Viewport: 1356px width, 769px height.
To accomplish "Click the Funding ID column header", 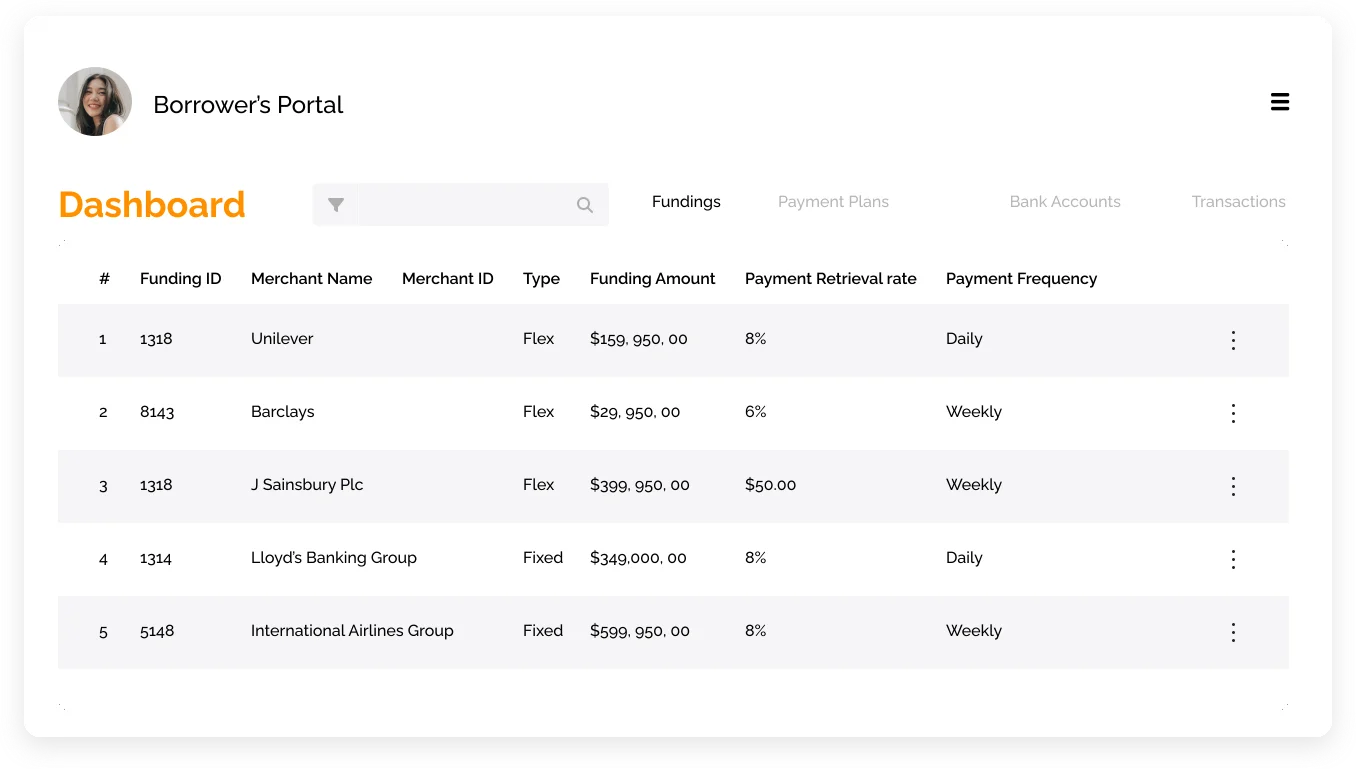I will click(180, 279).
